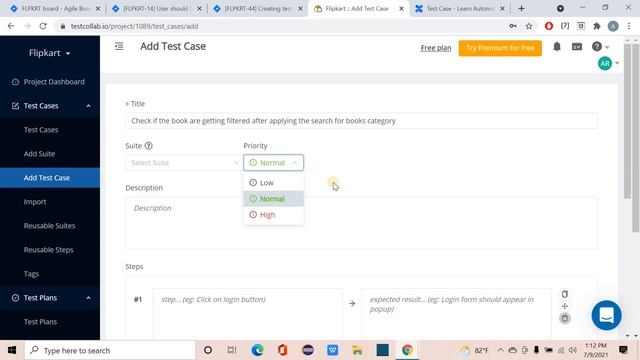Click the step #1 expected result field
The height and width of the screenshot is (360, 640).
(456, 313)
